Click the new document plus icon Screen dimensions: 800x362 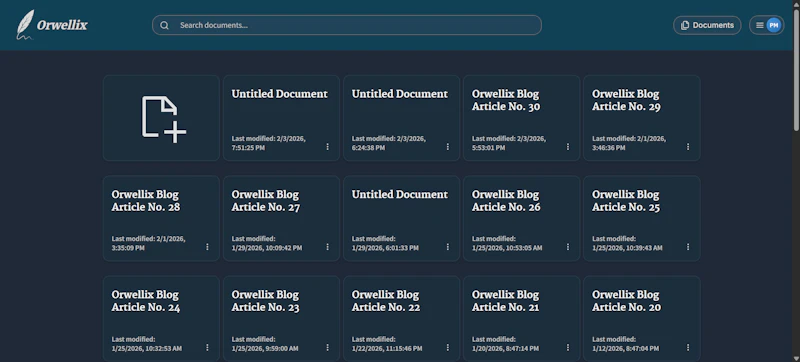coord(164,119)
